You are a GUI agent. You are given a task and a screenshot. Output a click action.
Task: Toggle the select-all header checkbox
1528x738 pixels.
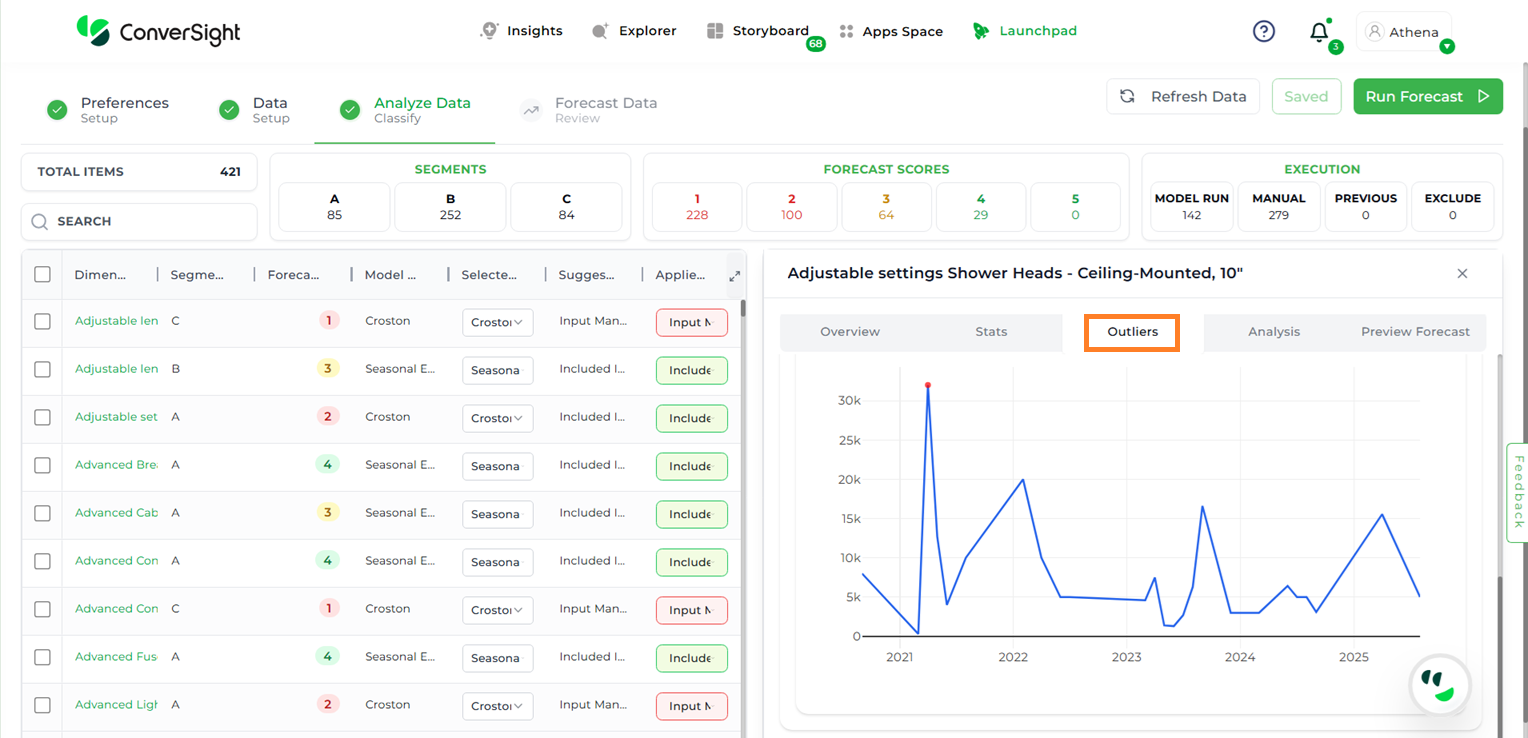click(x=42, y=274)
